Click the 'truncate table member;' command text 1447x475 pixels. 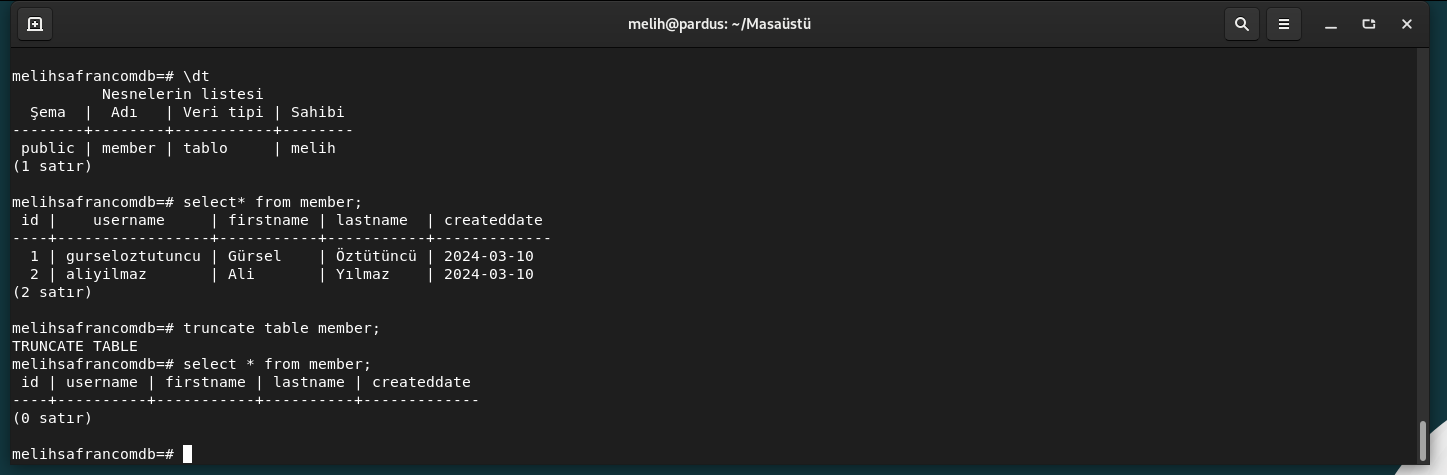(x=282, y=328)
